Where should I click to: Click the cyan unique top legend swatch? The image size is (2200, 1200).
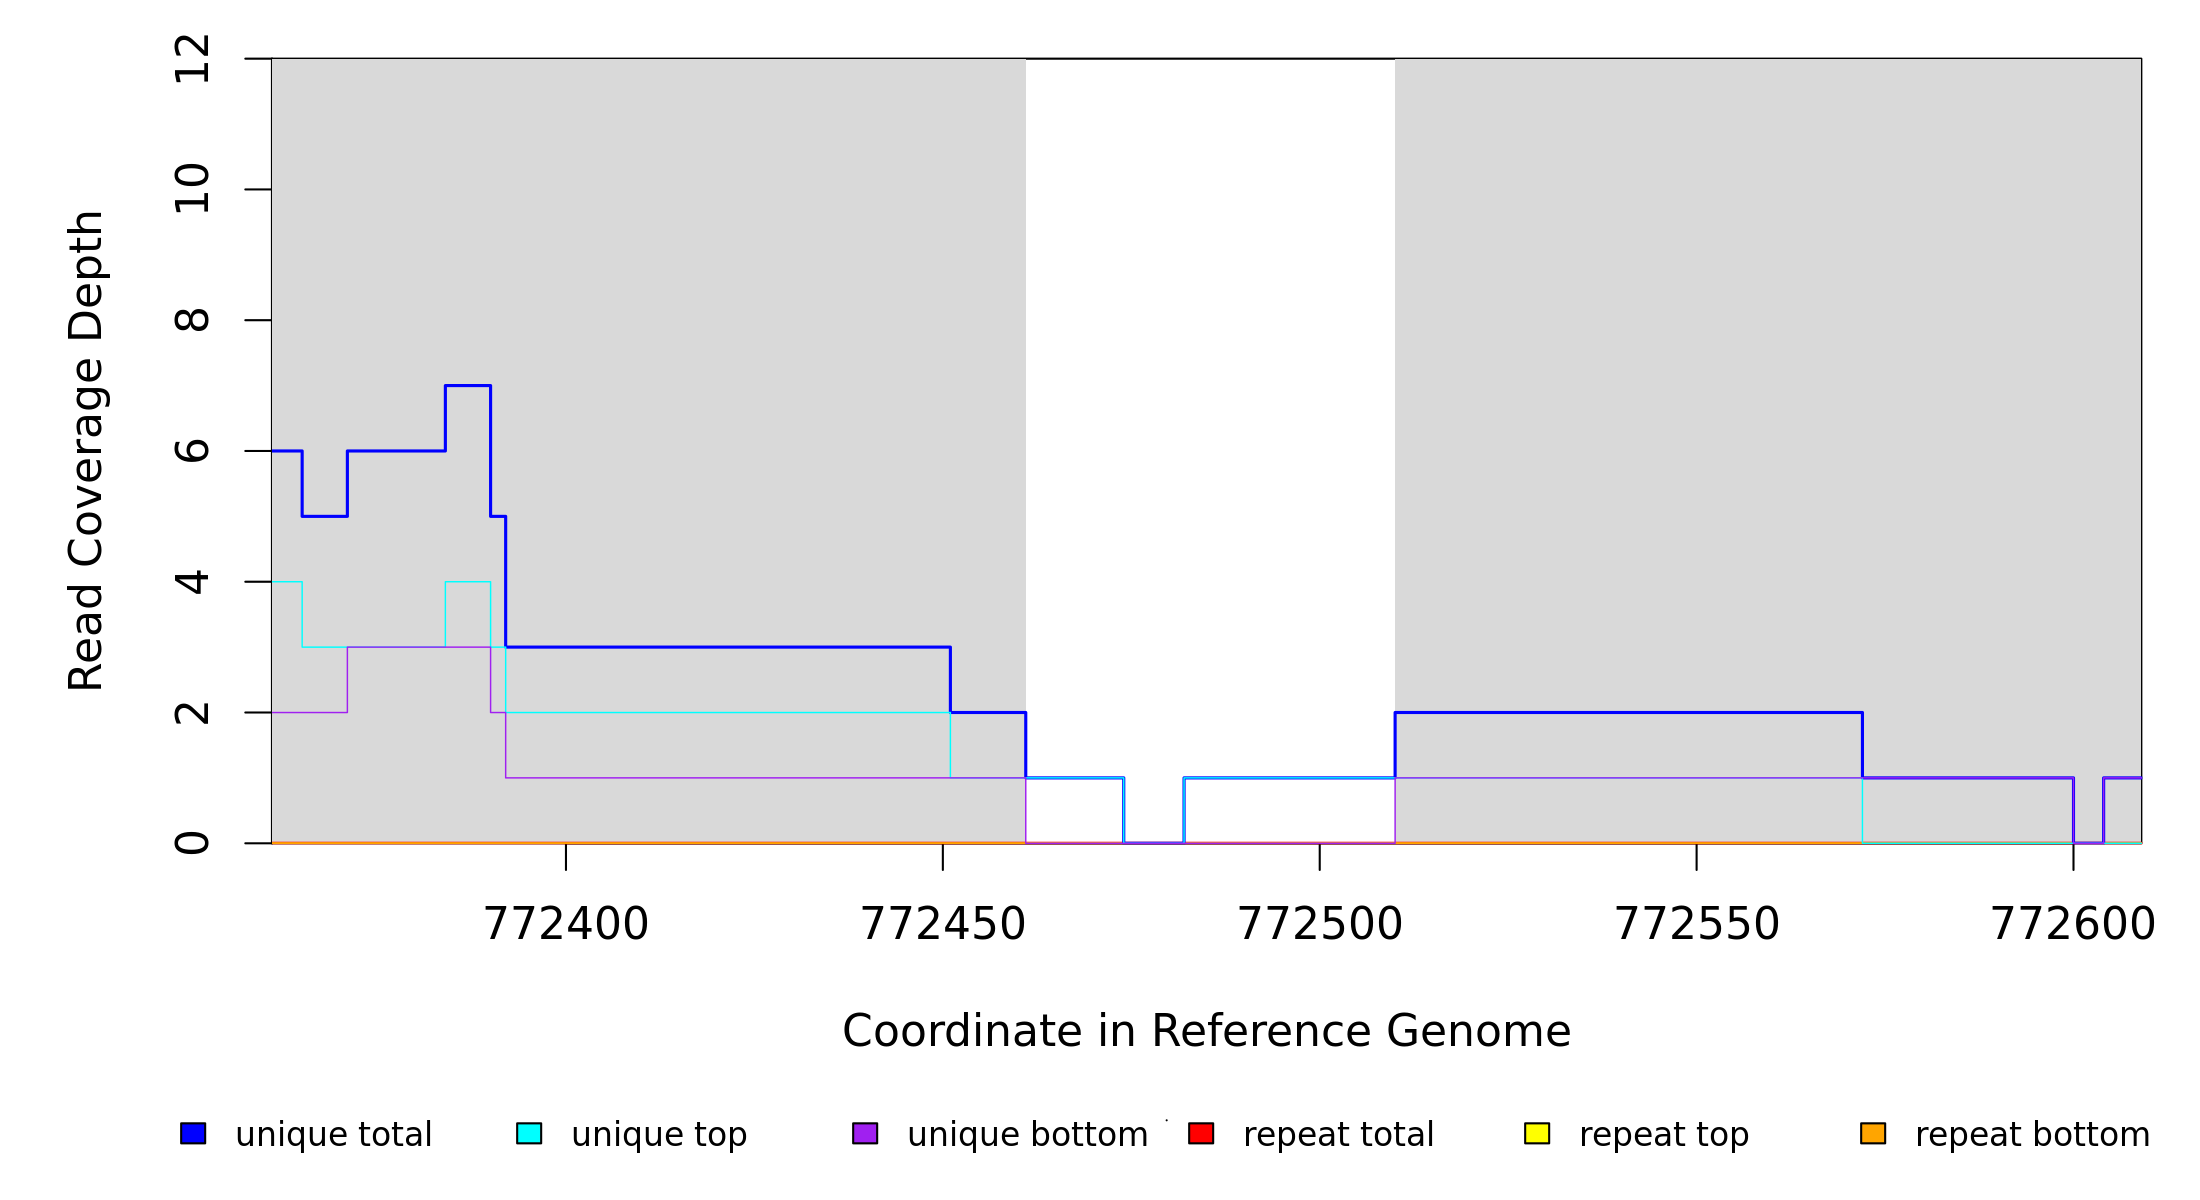(x=529, y=1133)
